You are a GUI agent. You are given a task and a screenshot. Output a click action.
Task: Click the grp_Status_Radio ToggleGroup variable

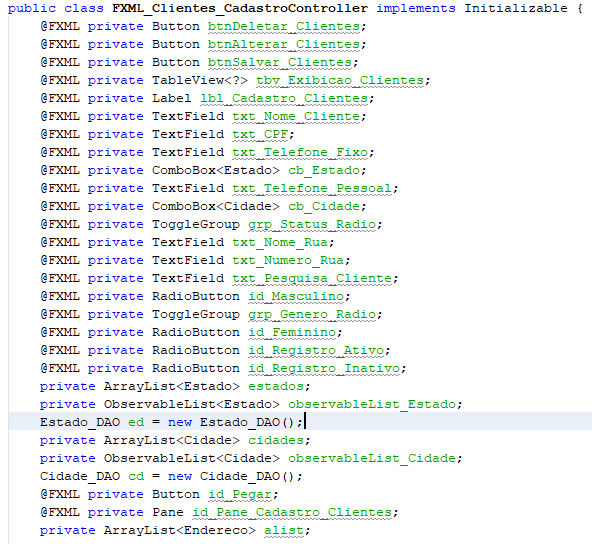(312, 224)
